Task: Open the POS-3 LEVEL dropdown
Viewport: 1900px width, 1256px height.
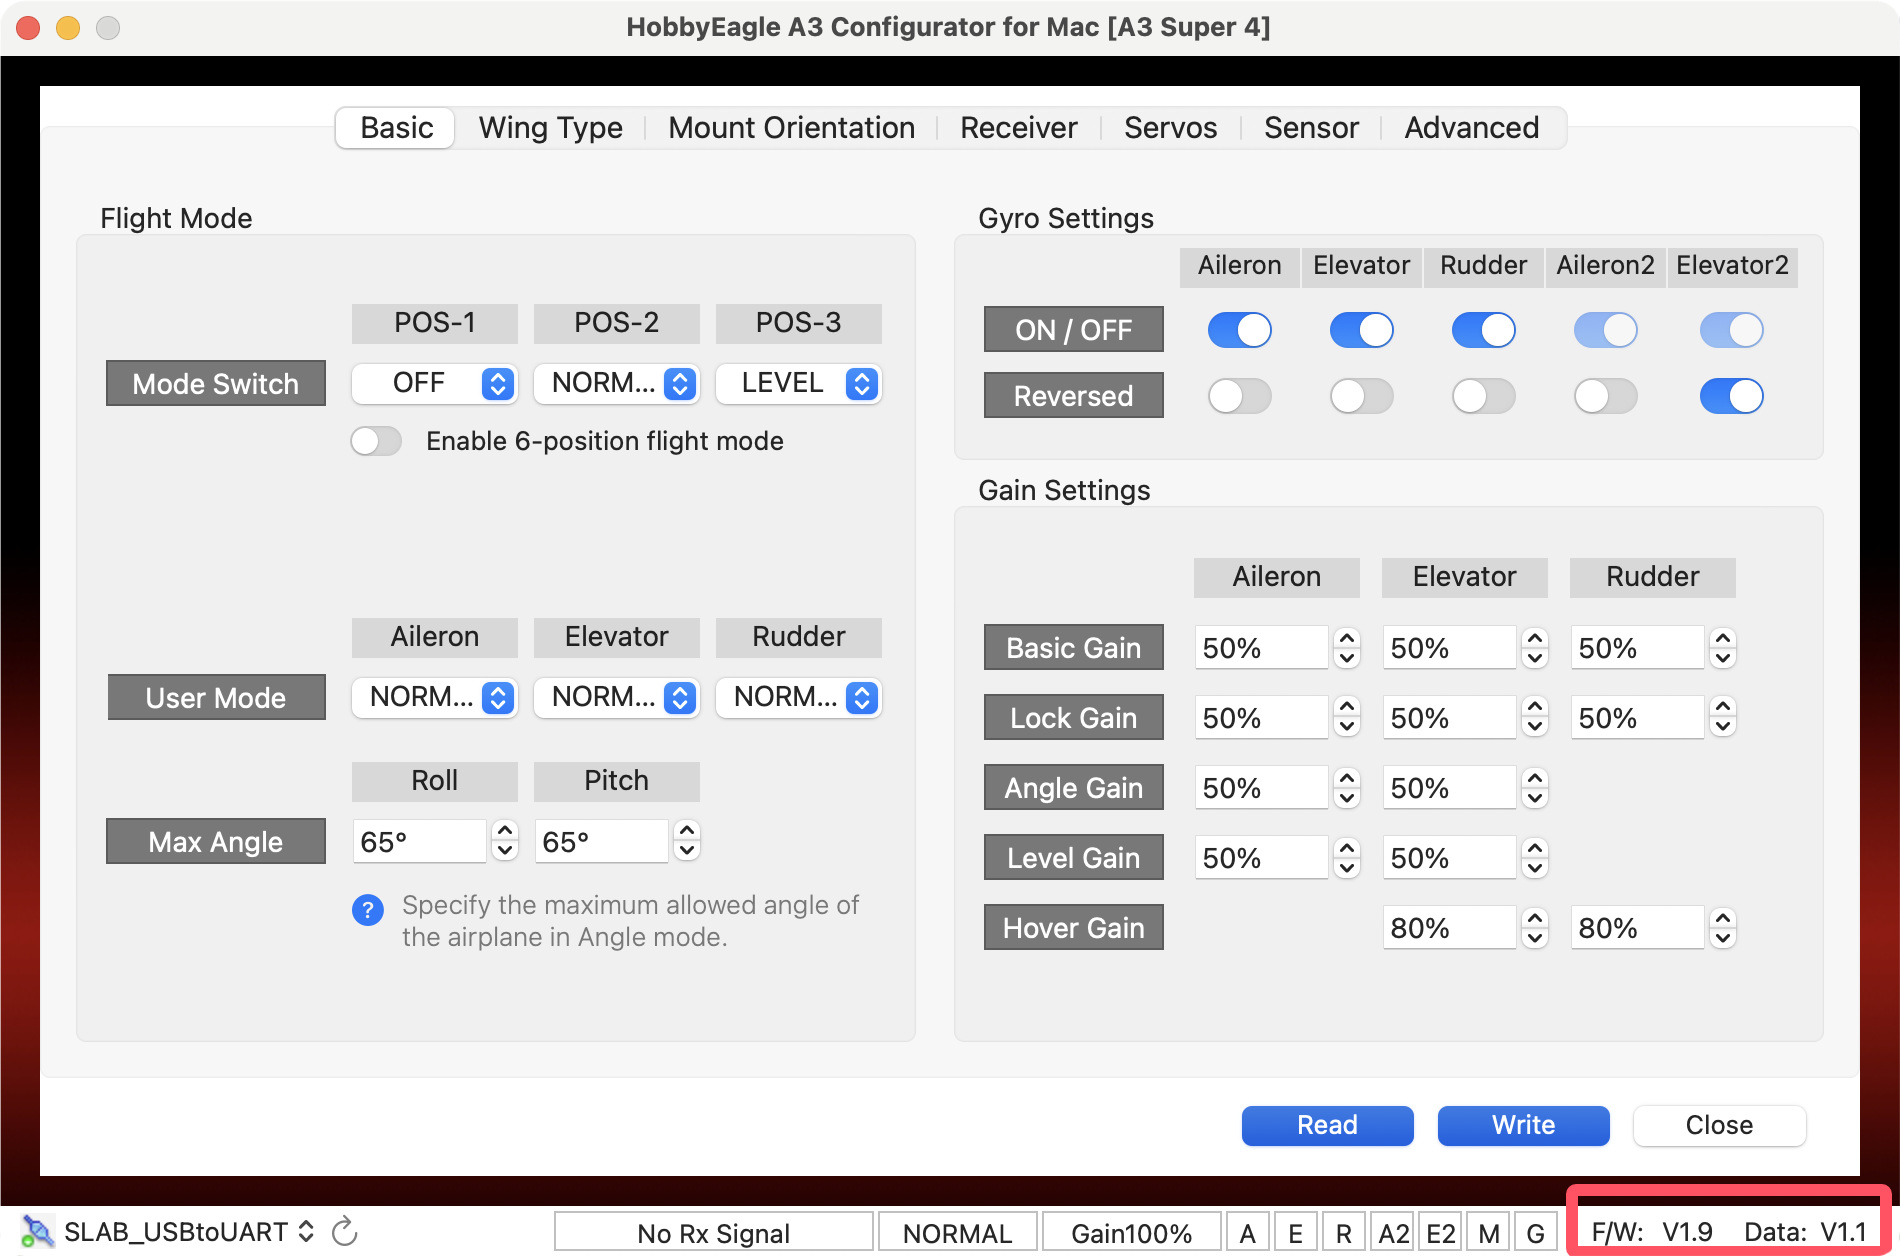Action: [x=798, y=384]
